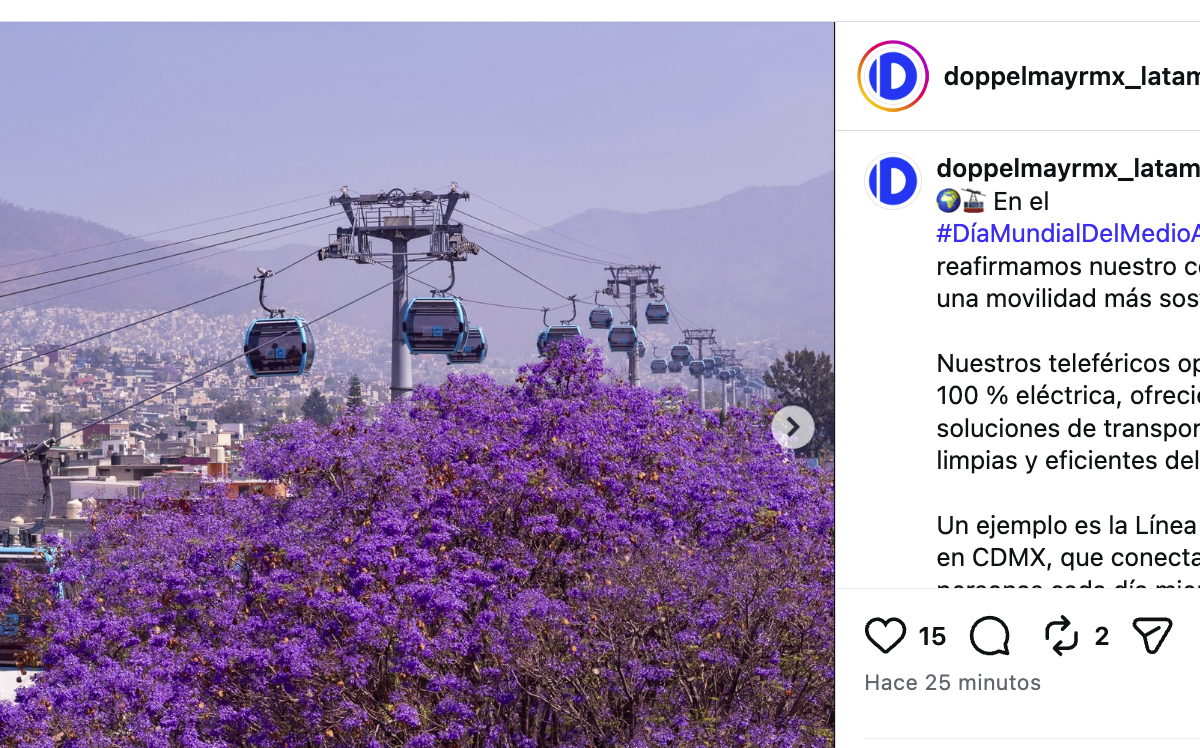Viewport: 1200px width, 748px height.
Task: Select the cable car photo
Action: tap(417, 385)
